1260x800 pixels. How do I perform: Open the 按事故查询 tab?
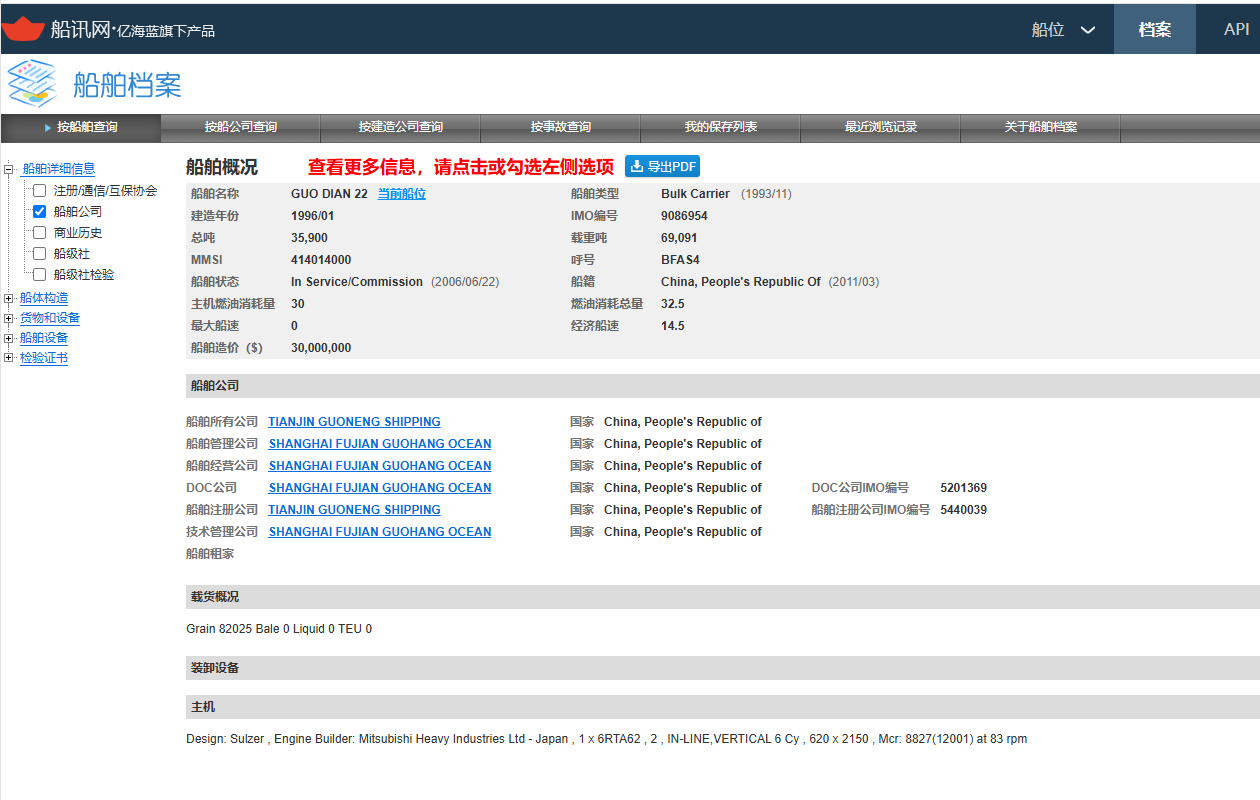561,127
